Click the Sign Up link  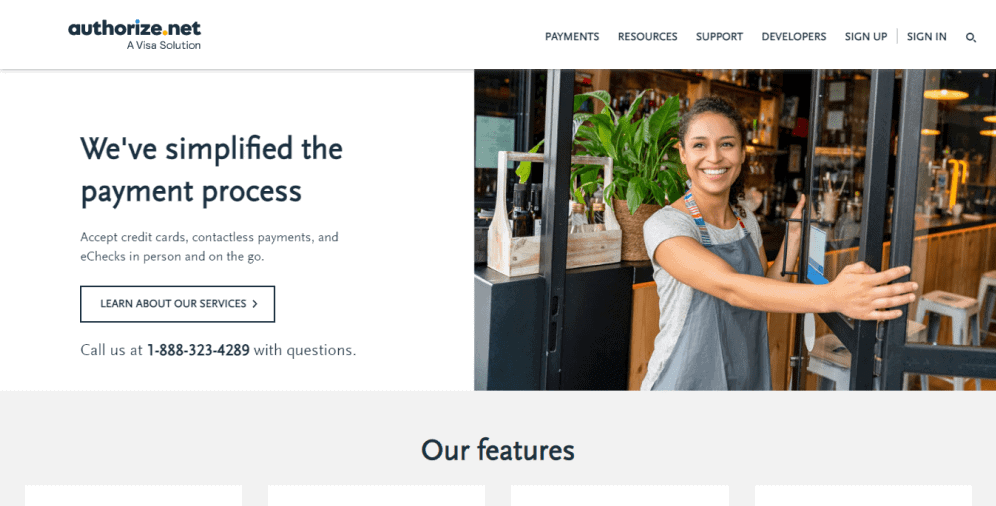coord(865,37)
